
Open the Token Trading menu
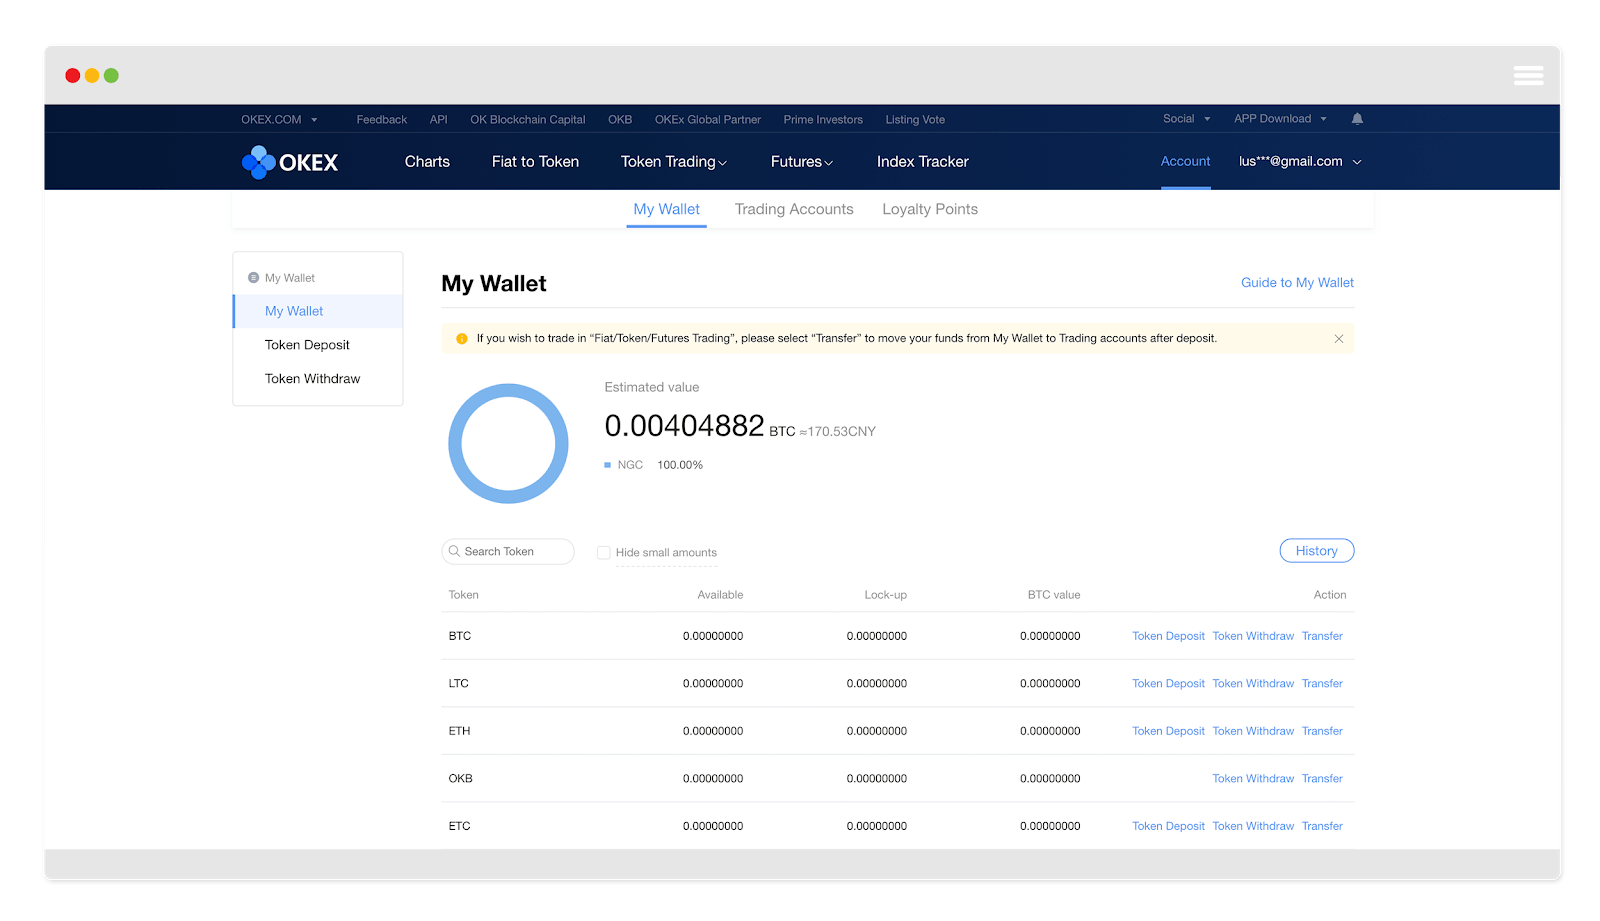[674, 162]
